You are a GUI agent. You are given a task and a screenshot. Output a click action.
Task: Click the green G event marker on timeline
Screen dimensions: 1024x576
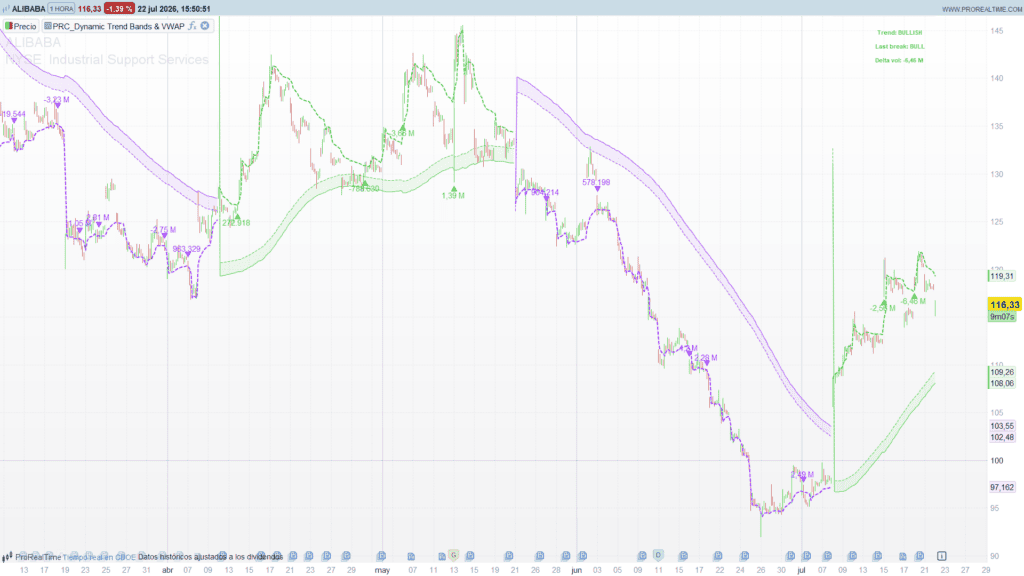(x=453, y=555)
